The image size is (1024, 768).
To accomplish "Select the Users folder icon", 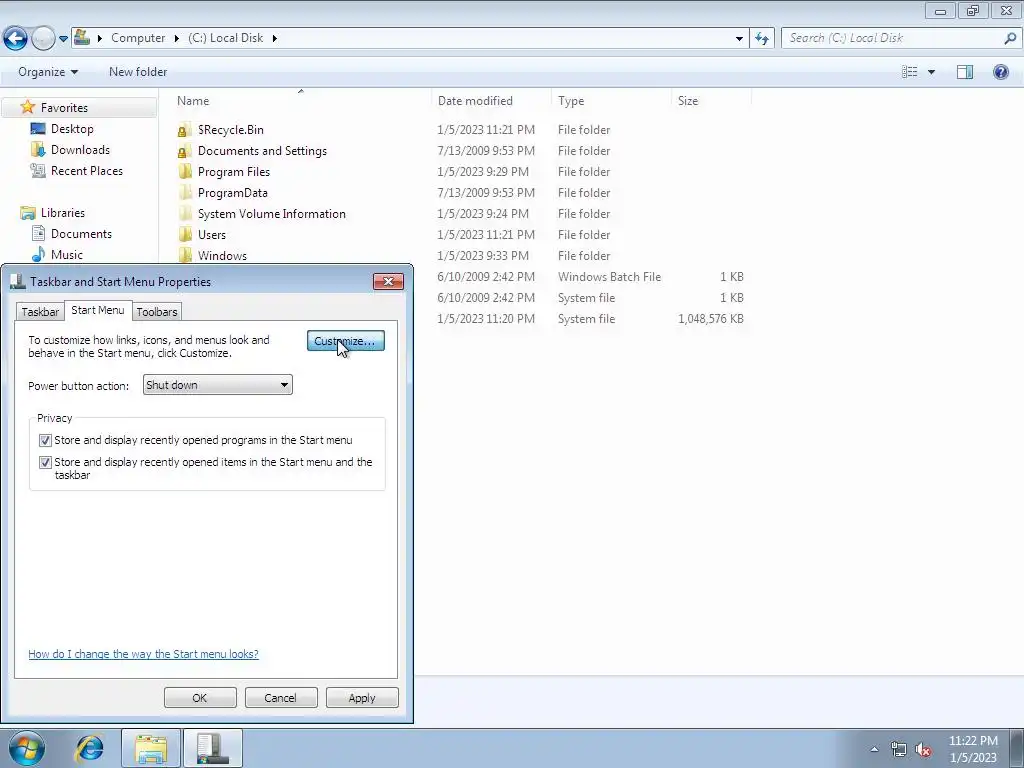I will point(185,234).
